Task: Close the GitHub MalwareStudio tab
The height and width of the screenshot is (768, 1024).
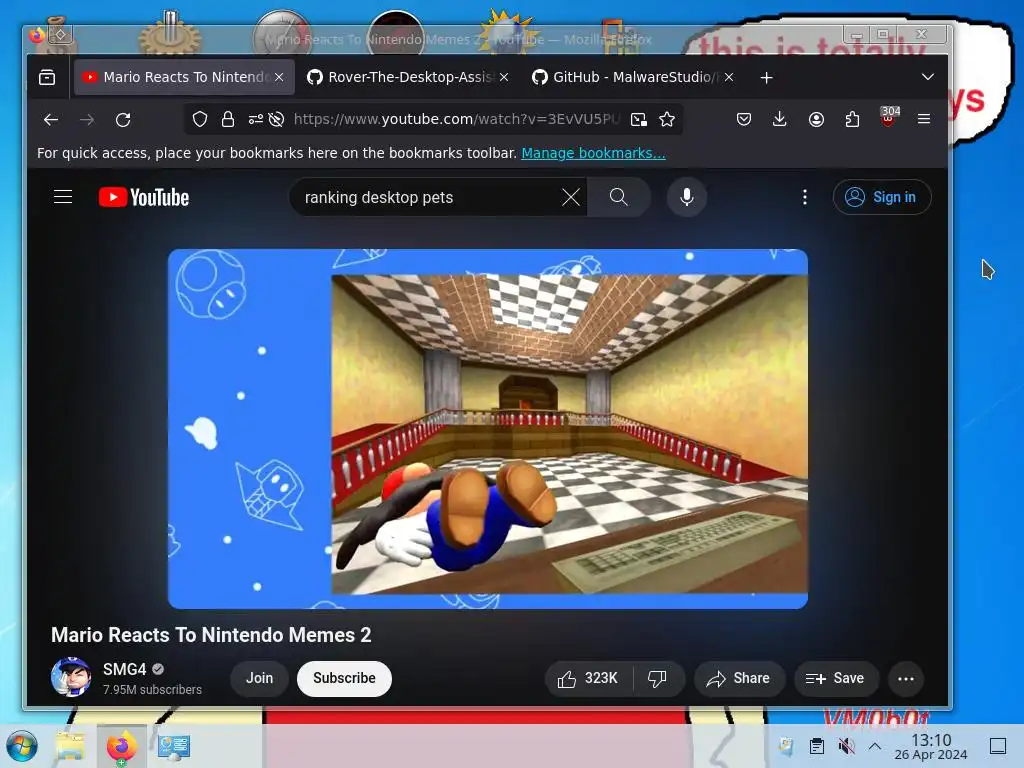Action: pos(729,77)
